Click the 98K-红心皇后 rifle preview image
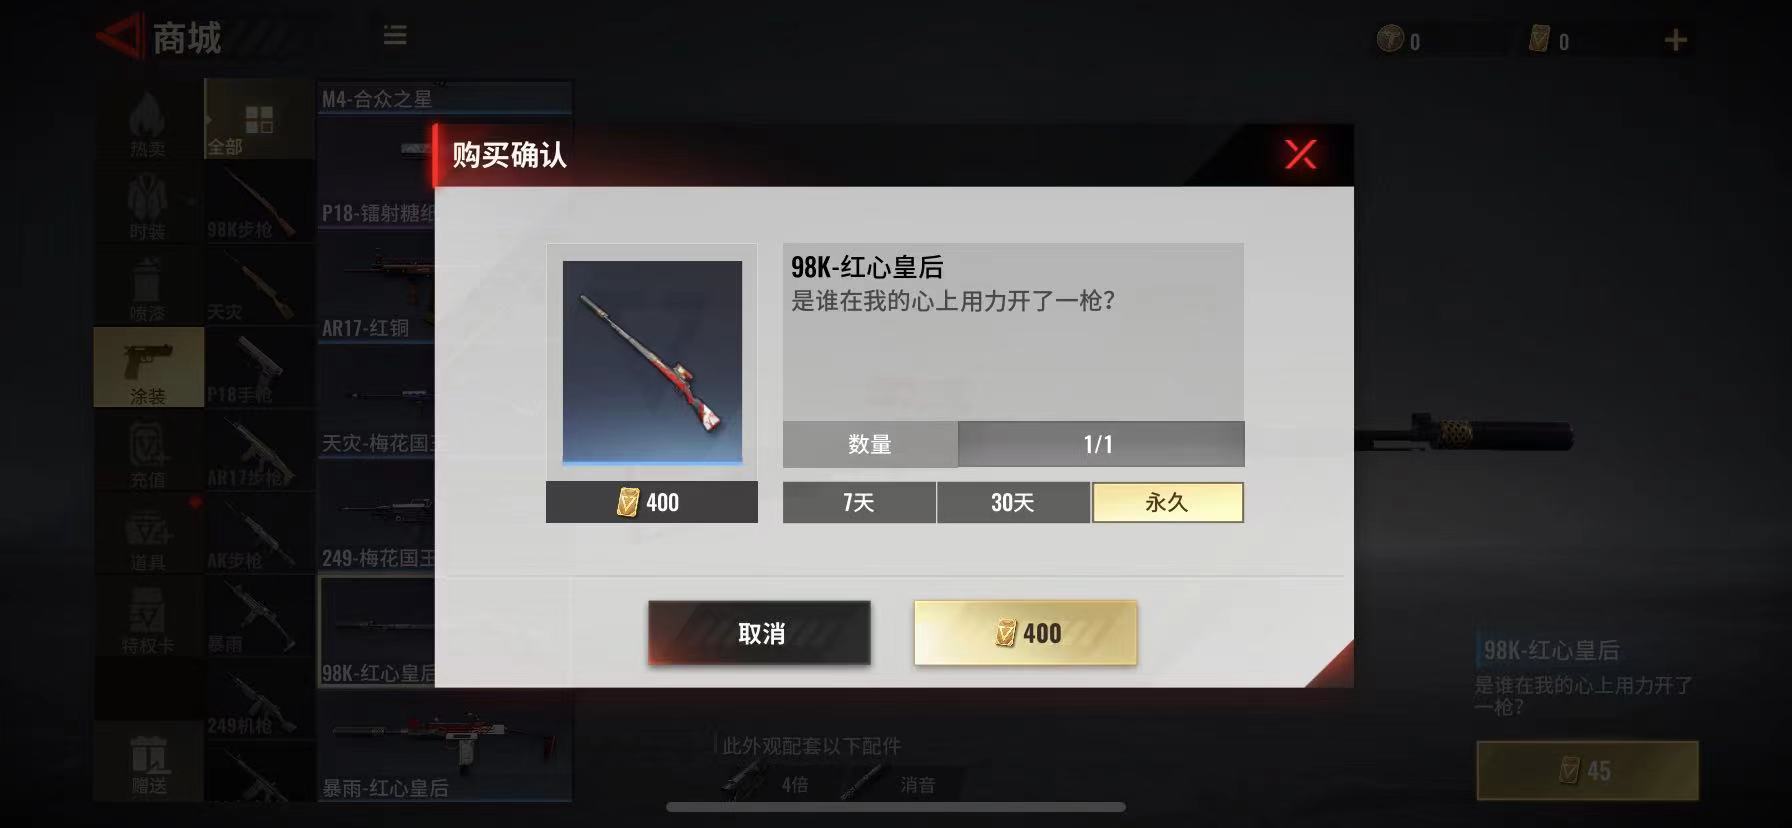Image resolution: width=1792 pixels, height=828 pixels. pyautogui.click(x=652, y=362)
